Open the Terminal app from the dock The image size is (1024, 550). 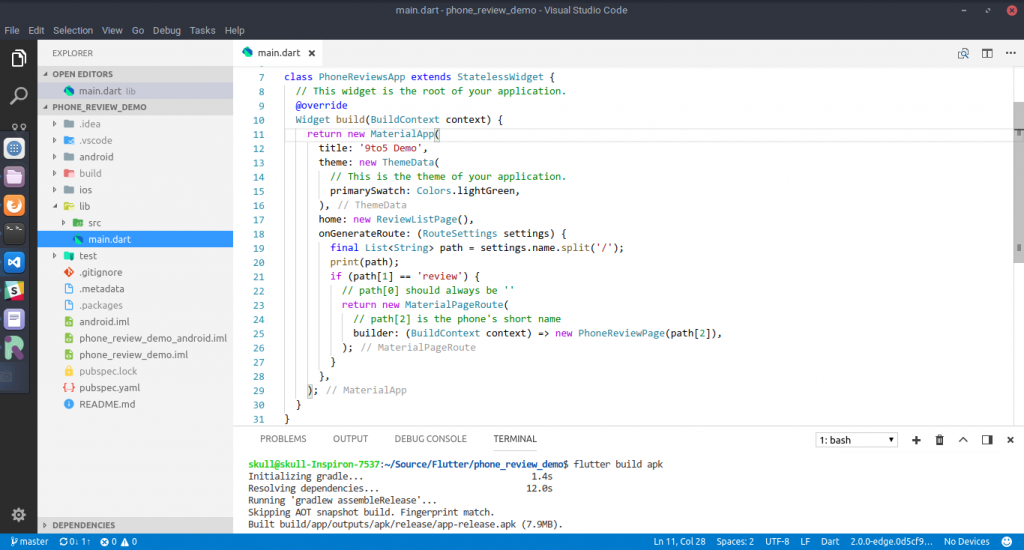point(14,234)
